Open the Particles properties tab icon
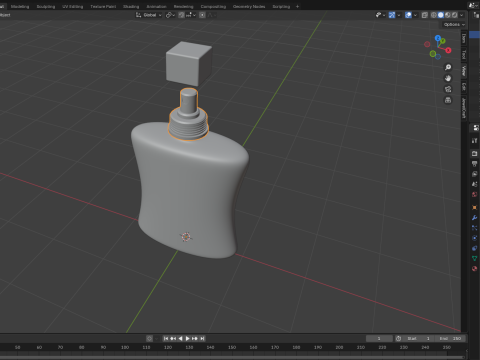The width and height of the screenshot is (480, 360). pyautogui.click(x=475, y=228)
